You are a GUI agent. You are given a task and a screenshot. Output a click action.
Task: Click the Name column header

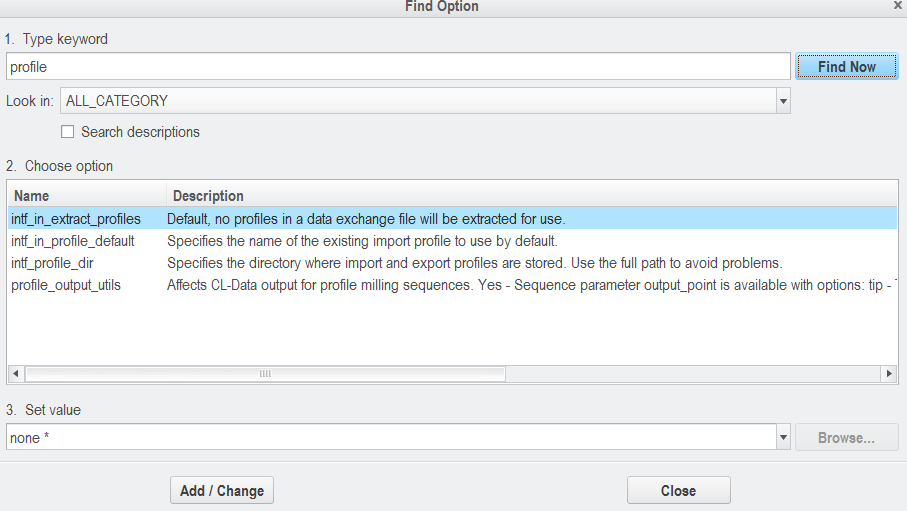tap(86, 196)
